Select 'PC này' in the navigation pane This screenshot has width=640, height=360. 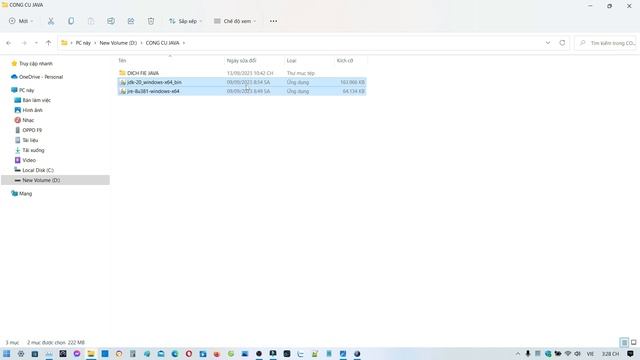(x=26, y=90)
